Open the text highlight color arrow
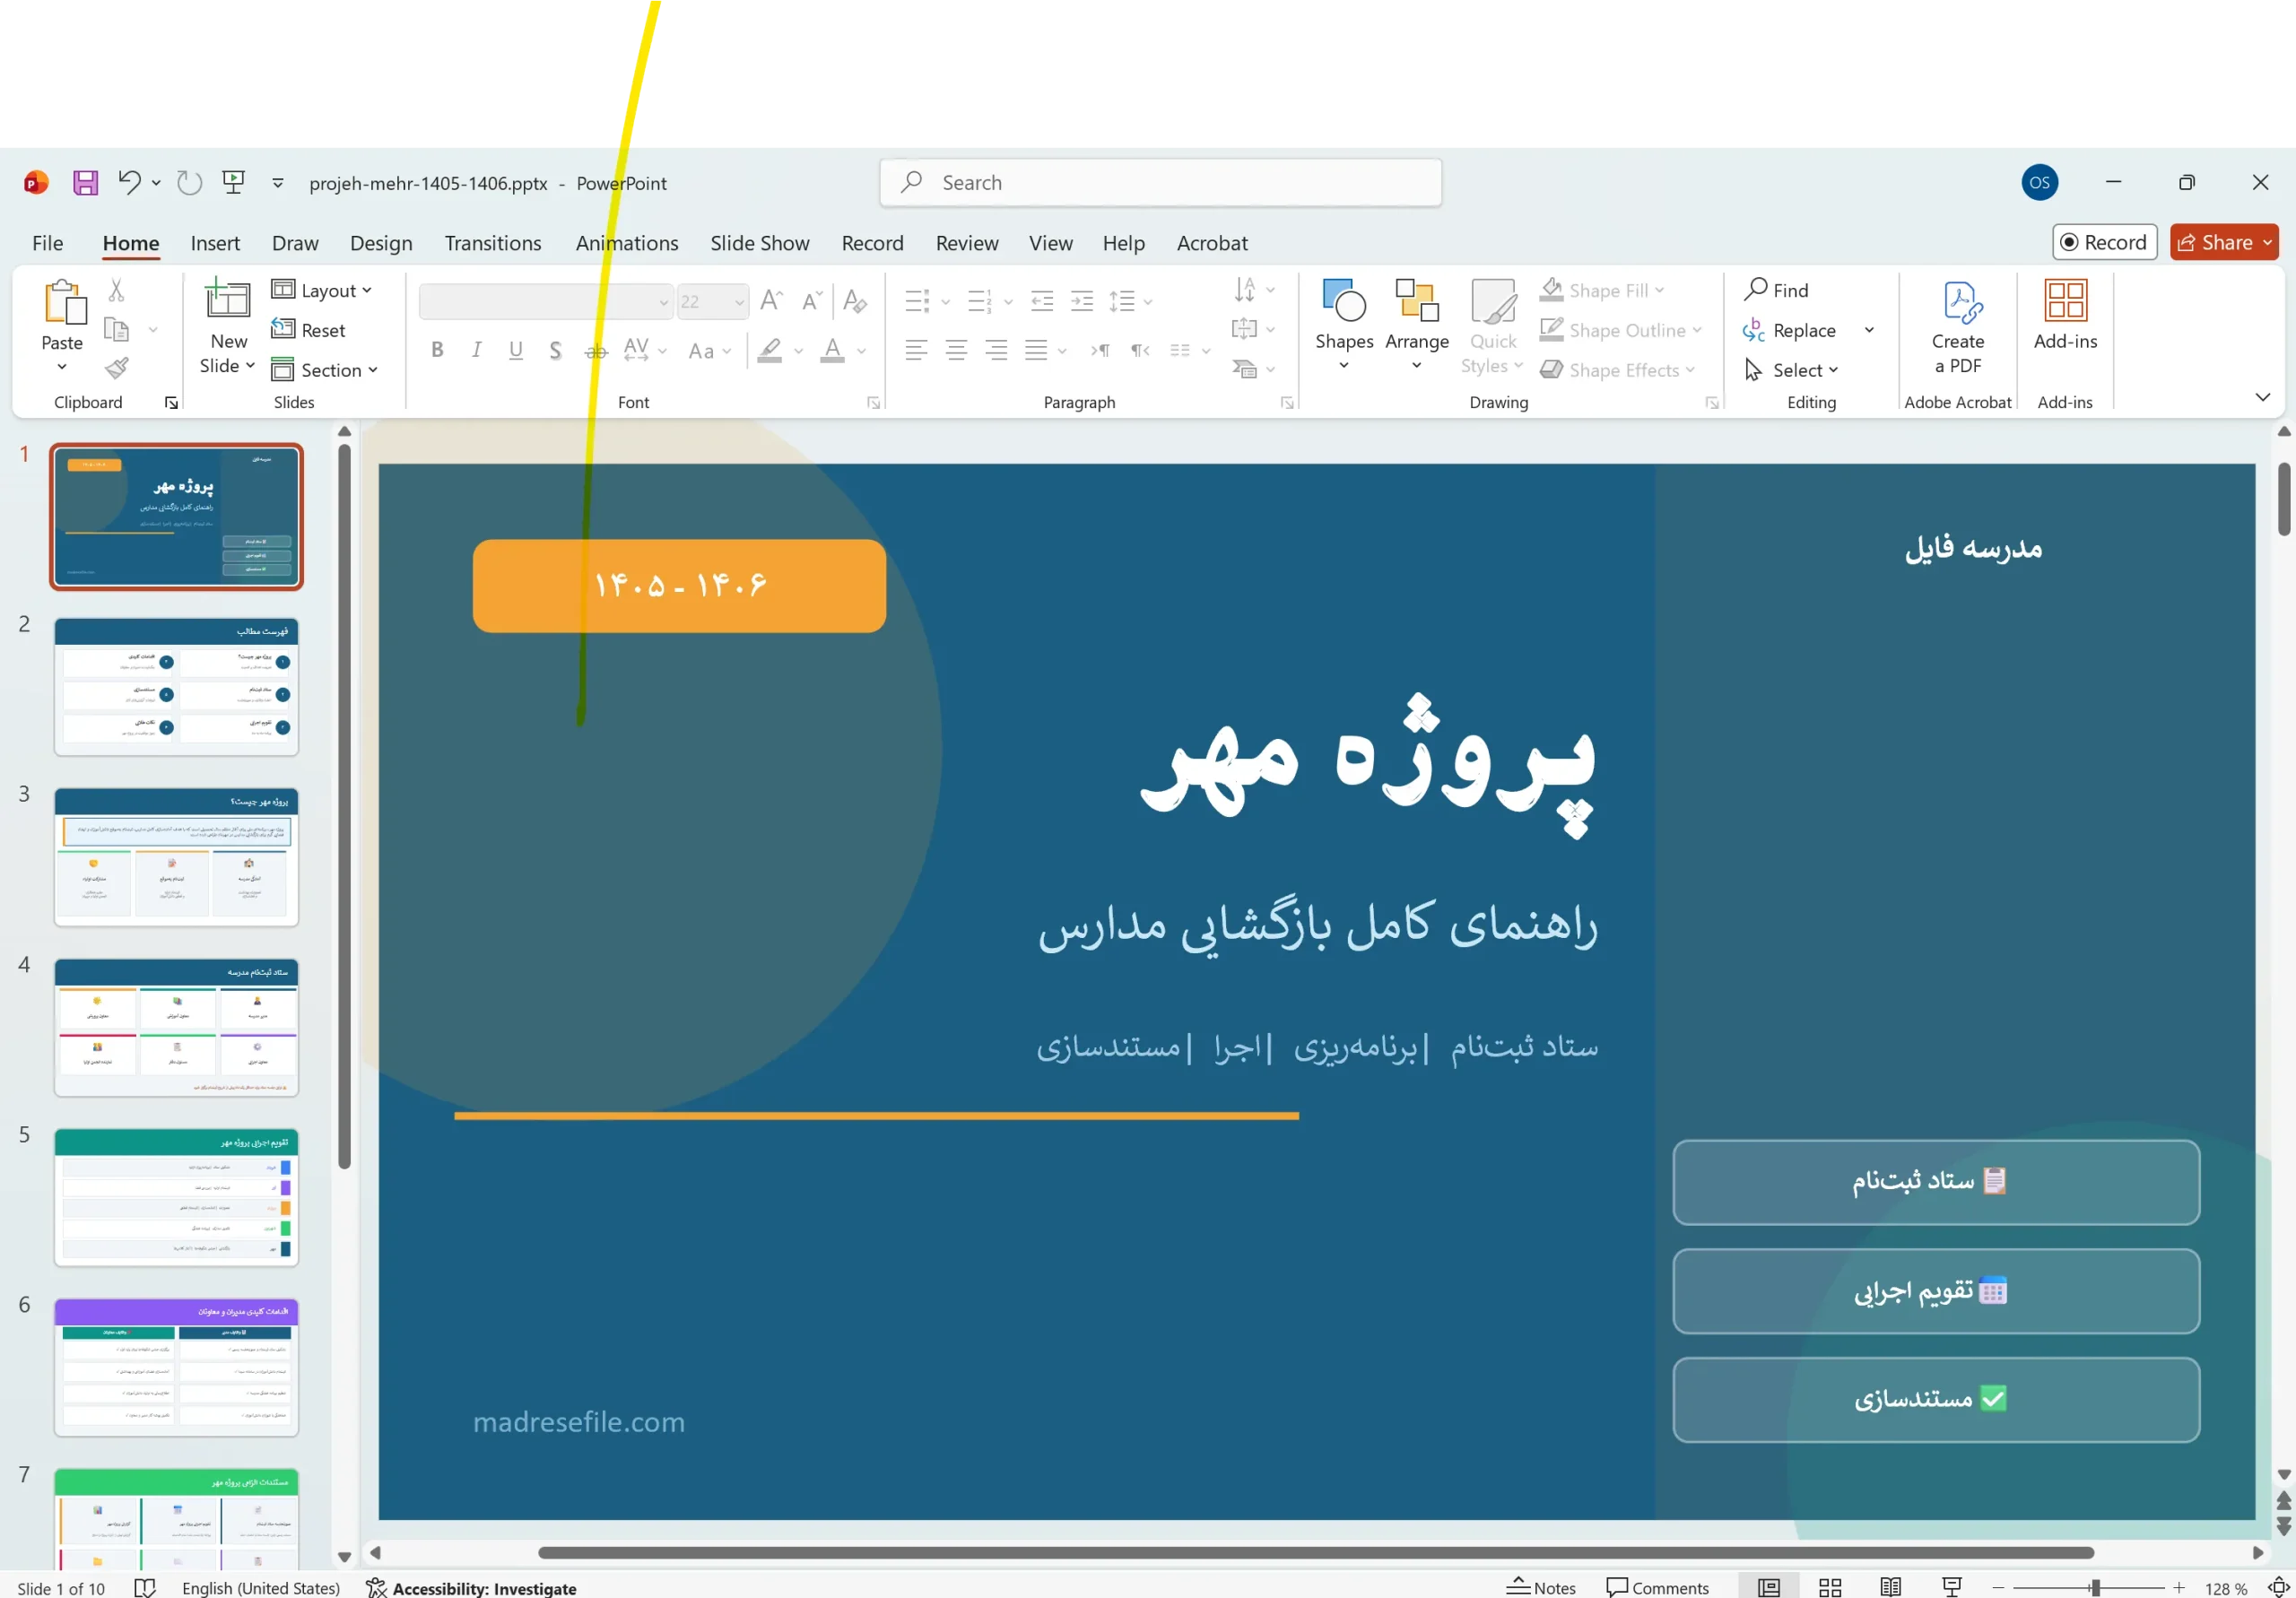 click(x=798, y=351)
